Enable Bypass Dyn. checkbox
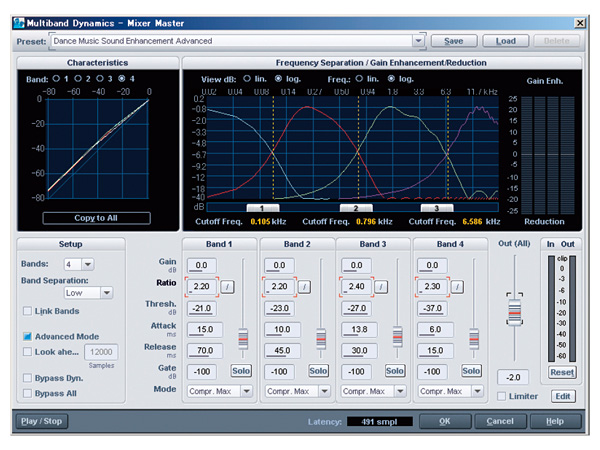600x450 pixels. [x=27, y=378]
